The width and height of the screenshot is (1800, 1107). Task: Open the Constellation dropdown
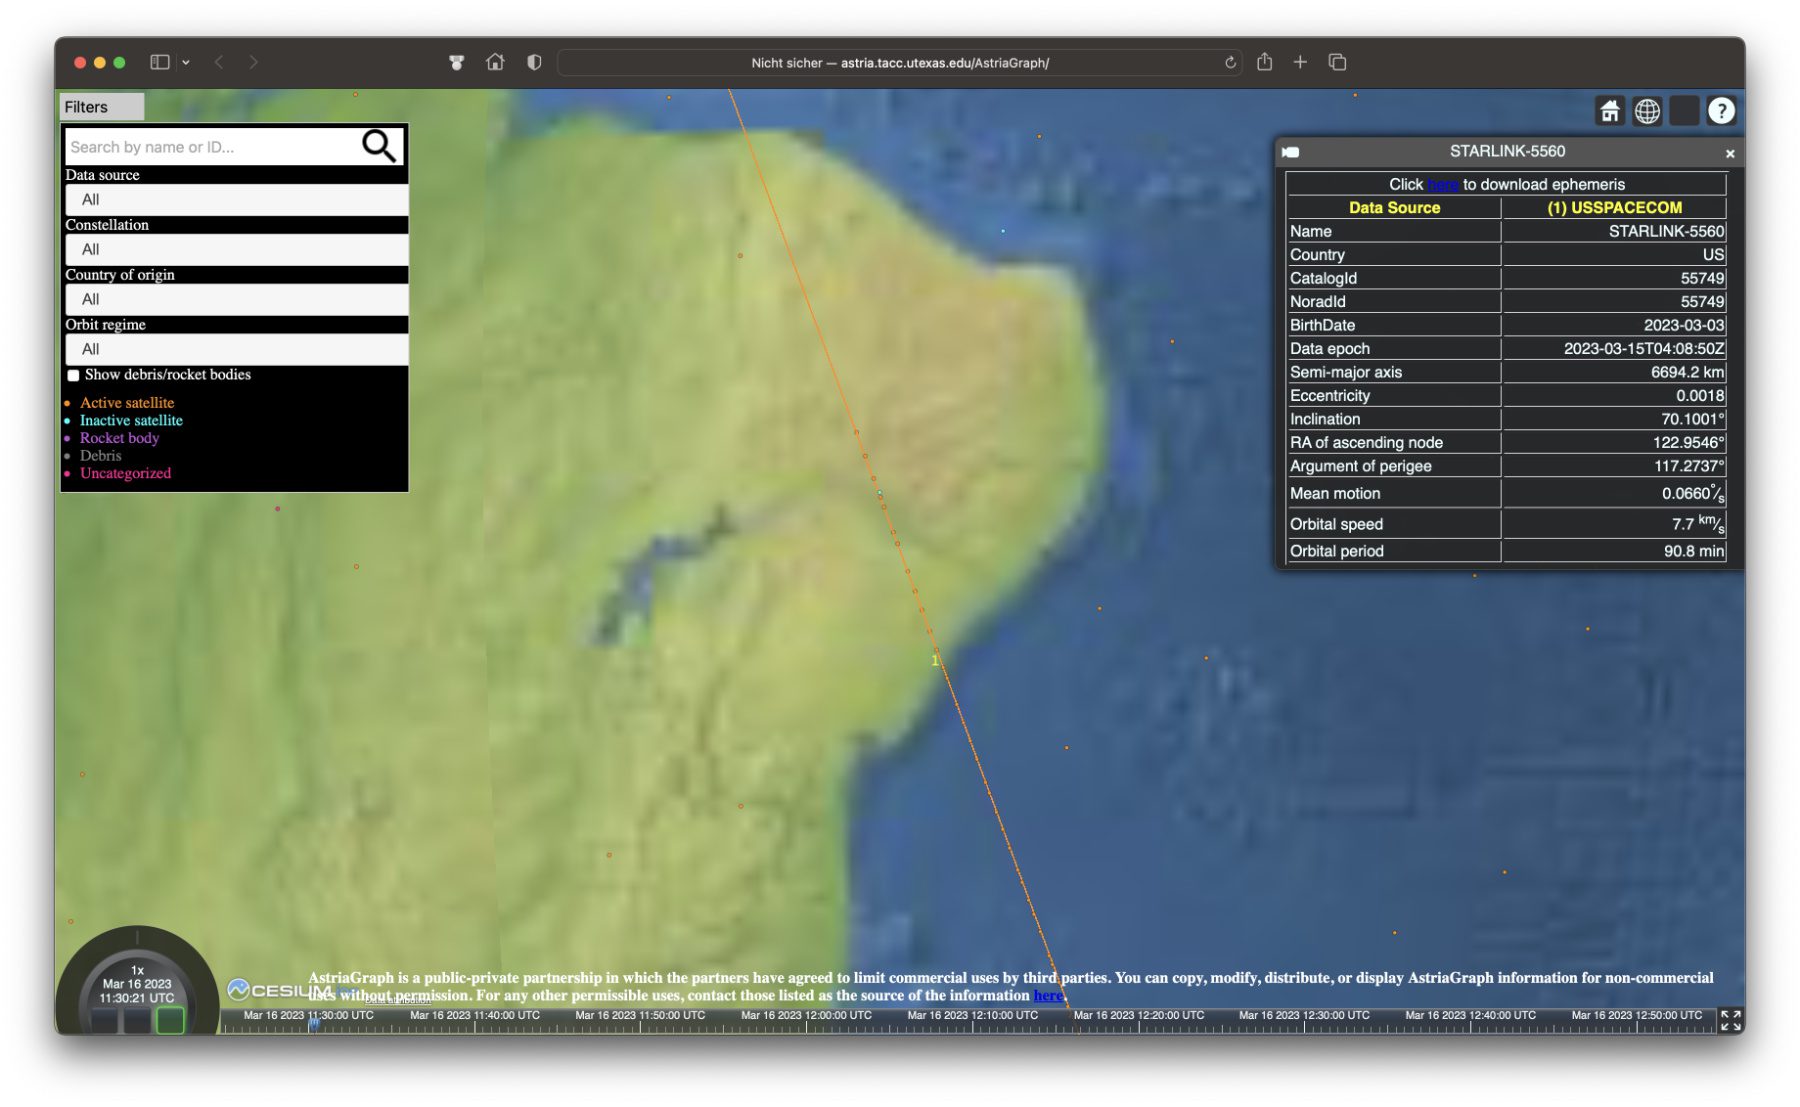pos(236,249)
